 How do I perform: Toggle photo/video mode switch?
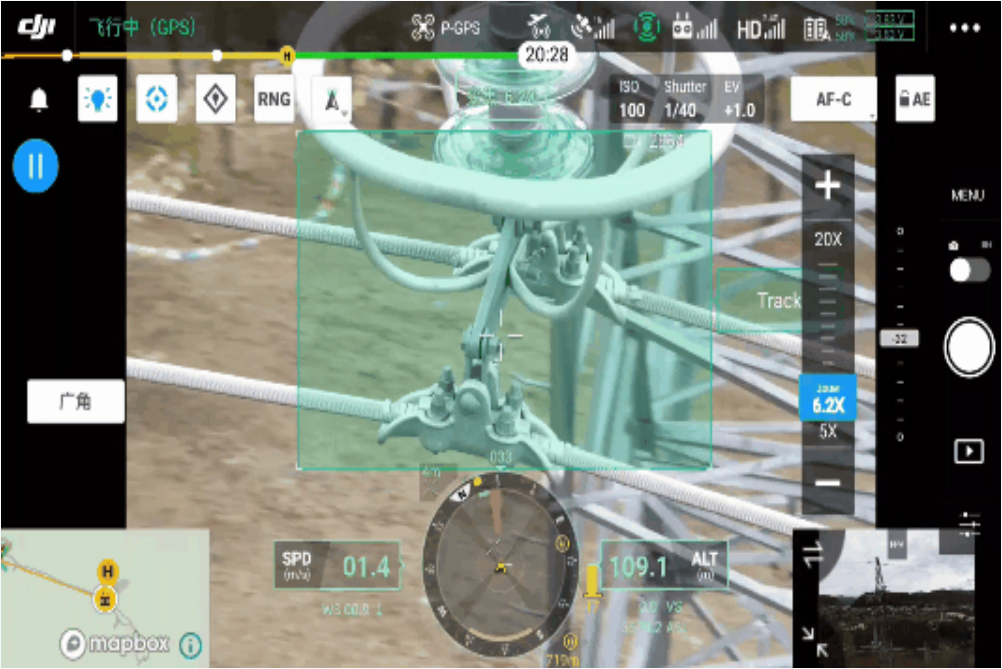click(x=968, y=269)
